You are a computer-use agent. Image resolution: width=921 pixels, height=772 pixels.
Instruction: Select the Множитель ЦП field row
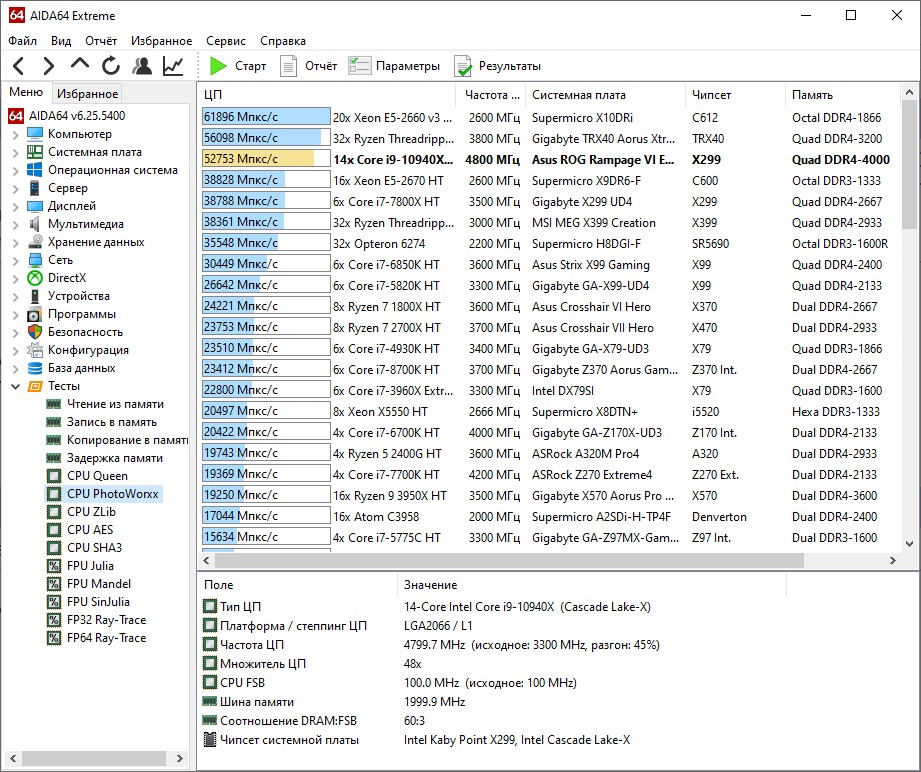point(492,663)
